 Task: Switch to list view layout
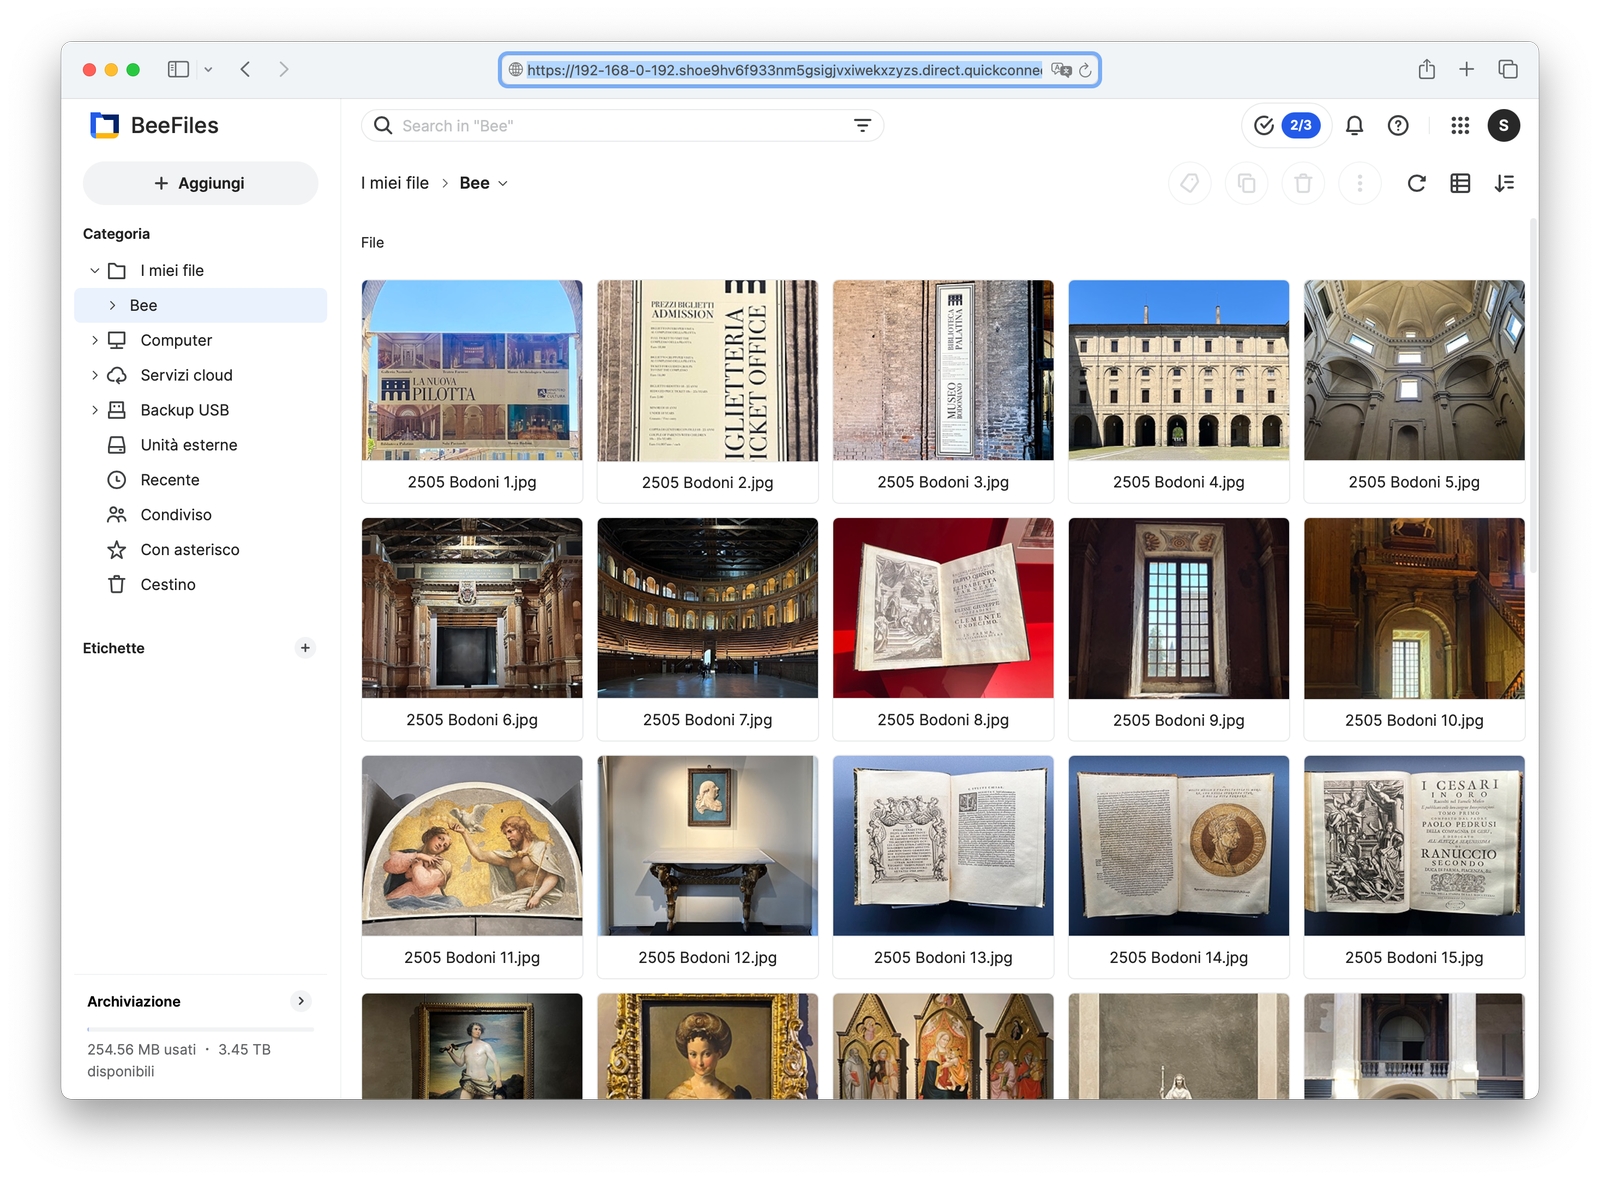tap(1460, 183)
